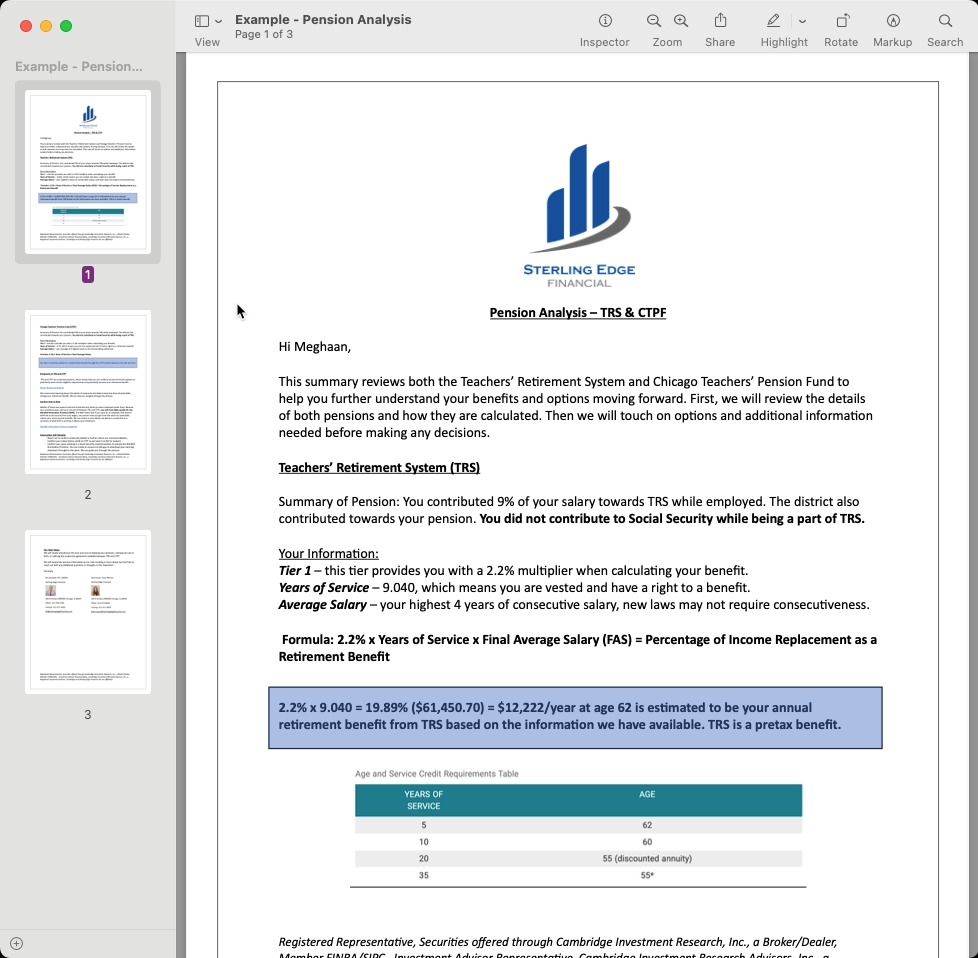Click the blue highlighted benefit estimate box
Viewport: 978px width, 958px height.
pyautogui.click(x=575, y=717)
